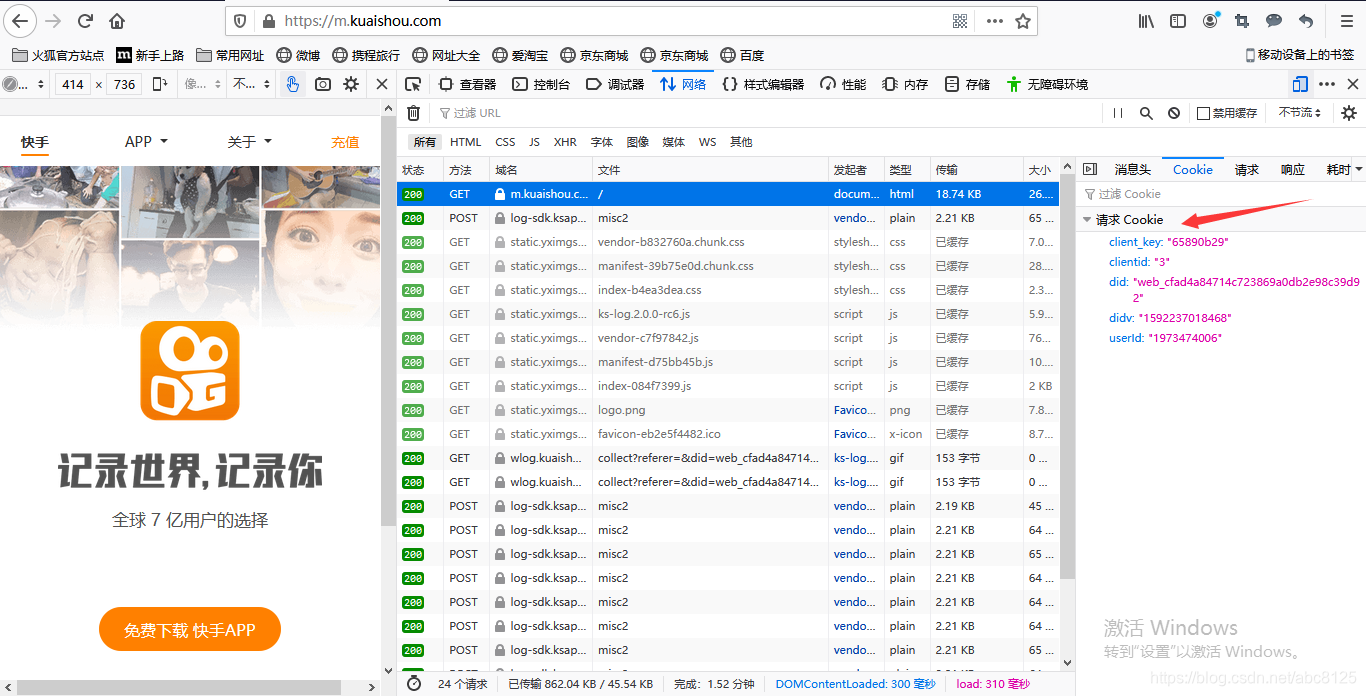Viewport: 1366px width, 696px height.
Task: Open the Firefox account avatar icon
Action: pos(1211,21)
